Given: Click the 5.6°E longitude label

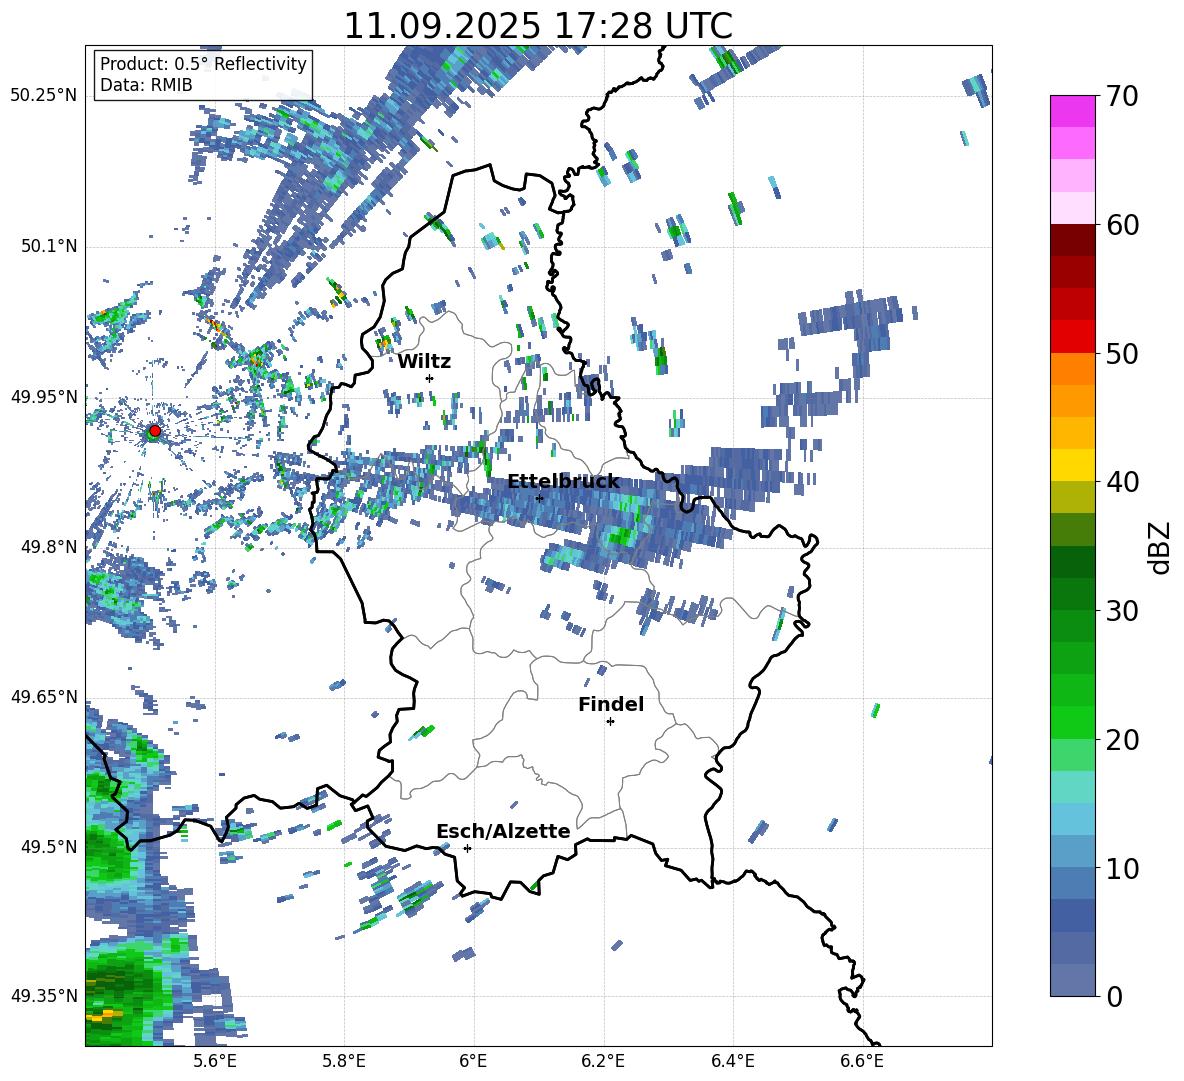Looking at the screenshot, I should tap(215, 1061).
